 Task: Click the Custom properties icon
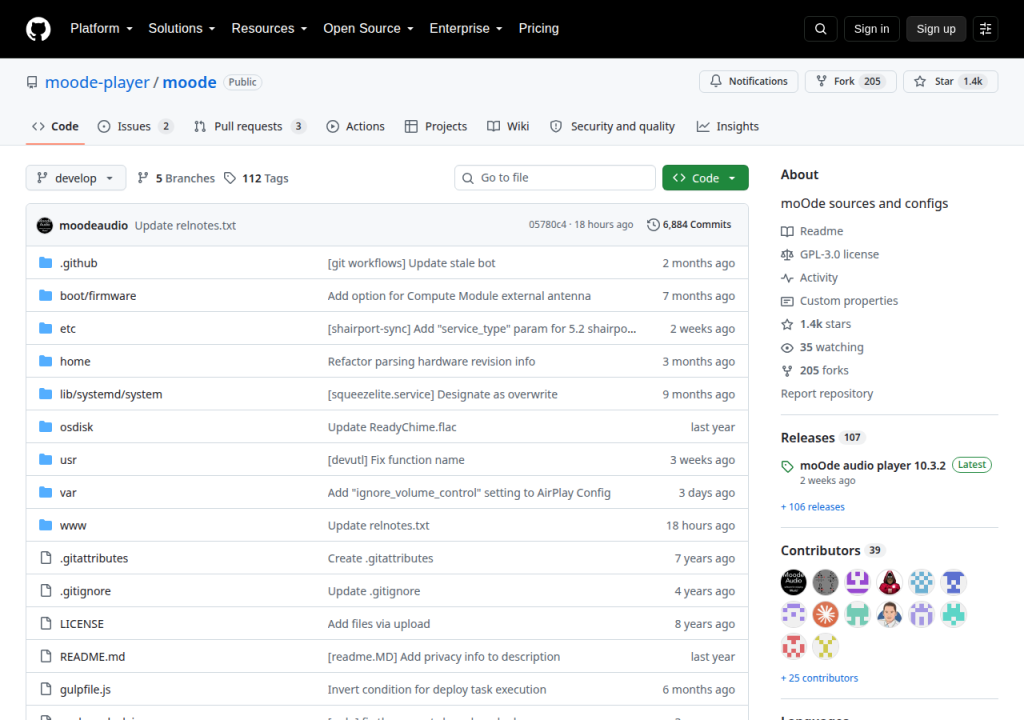coord(787,301)
